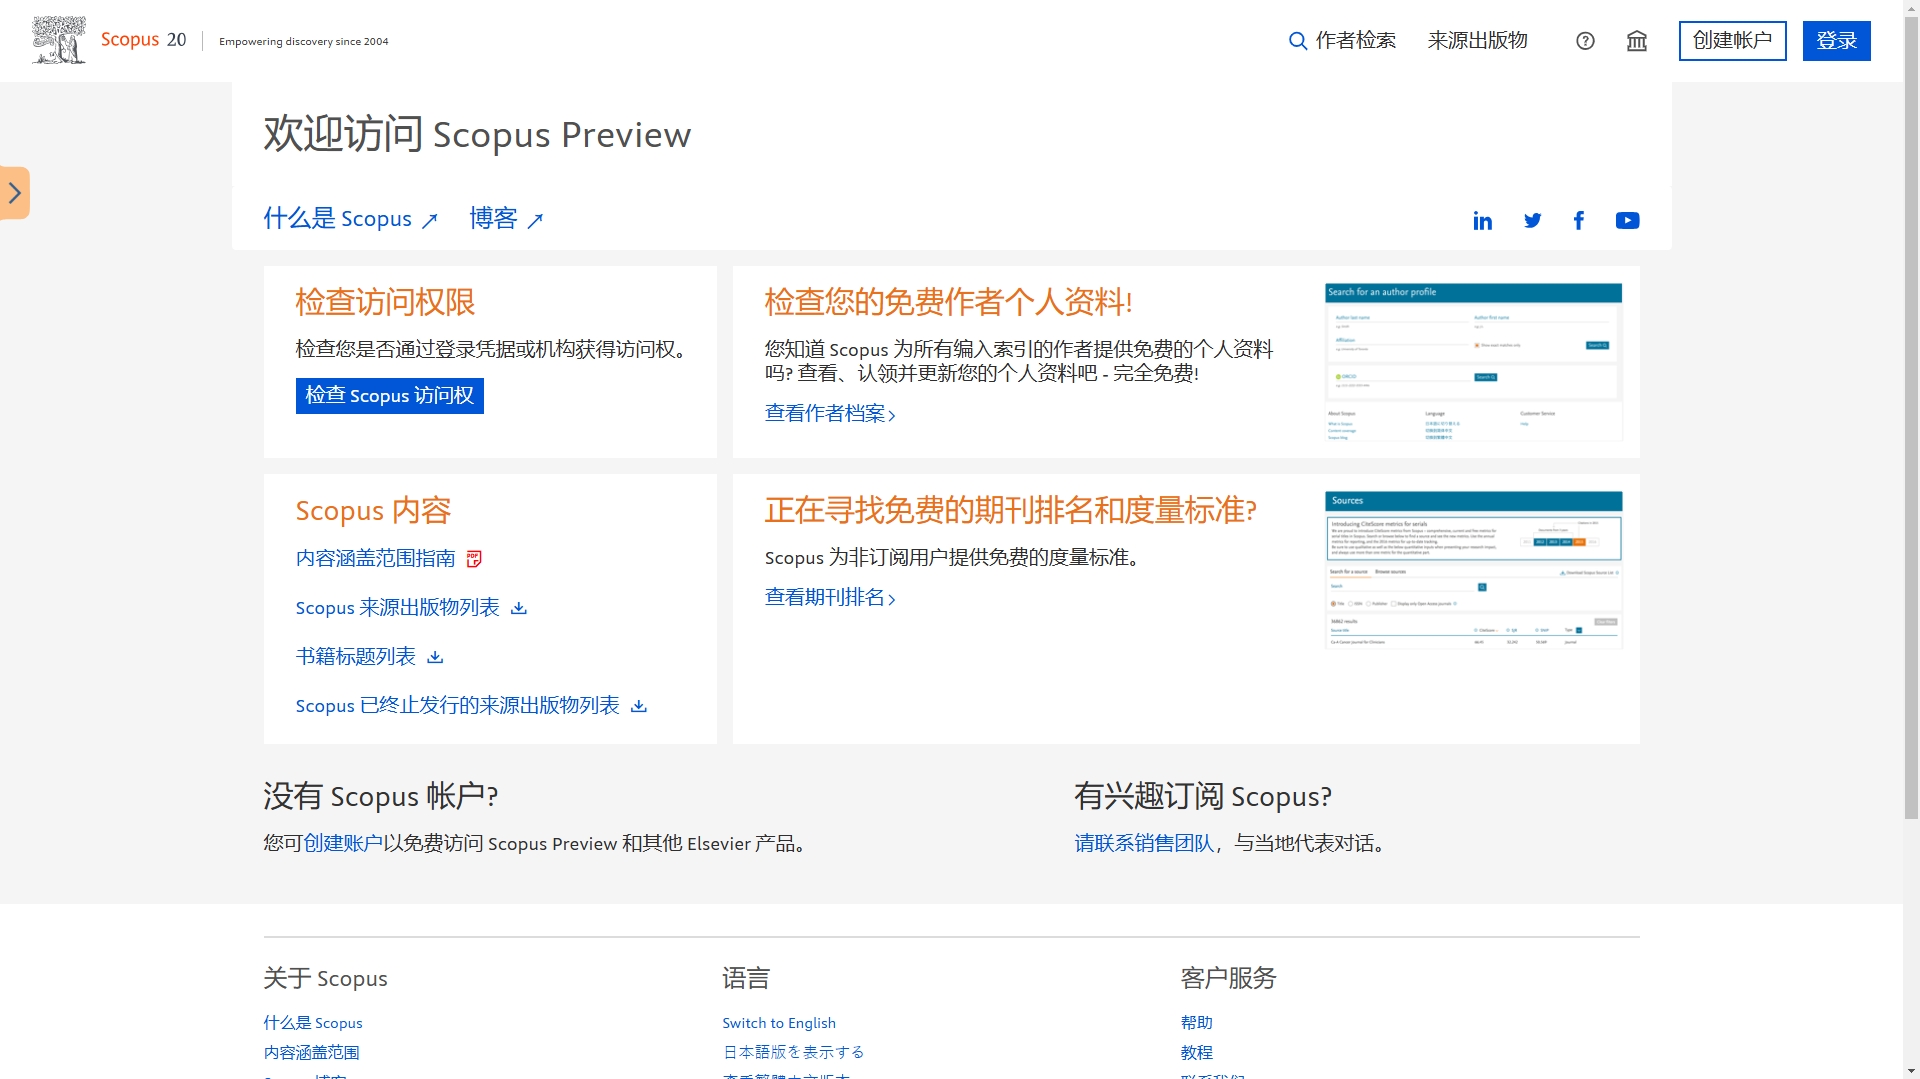Click tagline Empowering discovery since 2004
Viewport: 1920px width, 1079px height.
pyautogui.click(x=304, y=42)
